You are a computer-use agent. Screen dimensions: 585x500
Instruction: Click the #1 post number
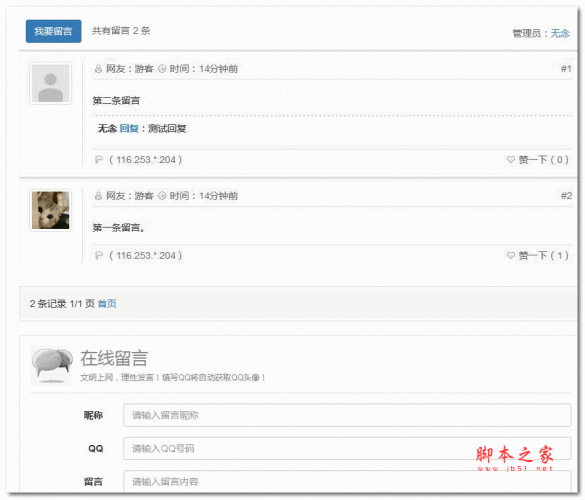[566, 69]
